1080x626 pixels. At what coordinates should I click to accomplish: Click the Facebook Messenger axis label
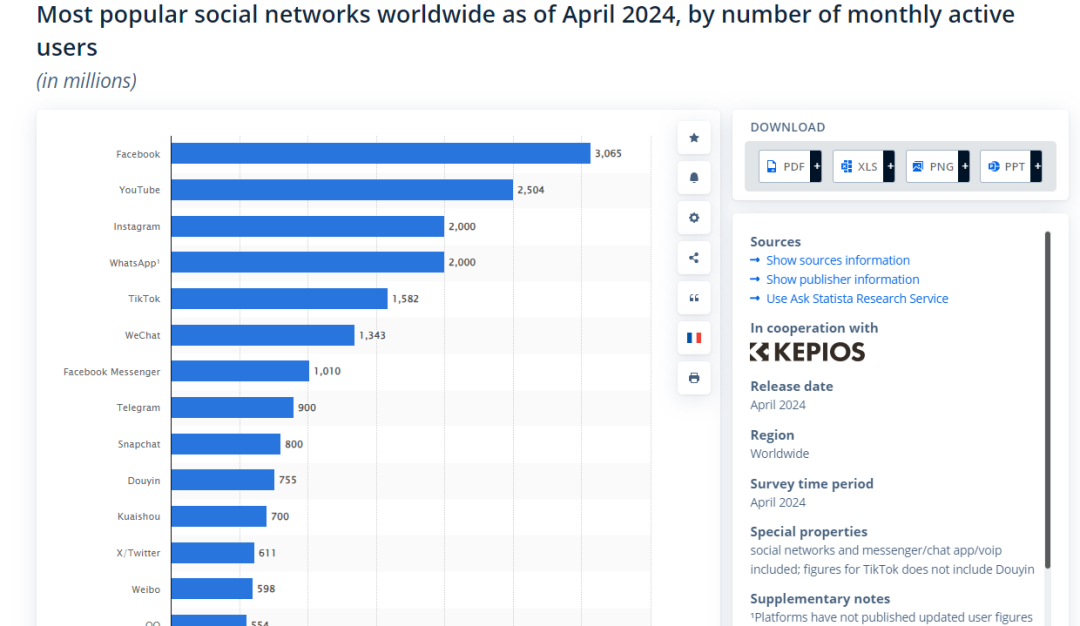112,372
